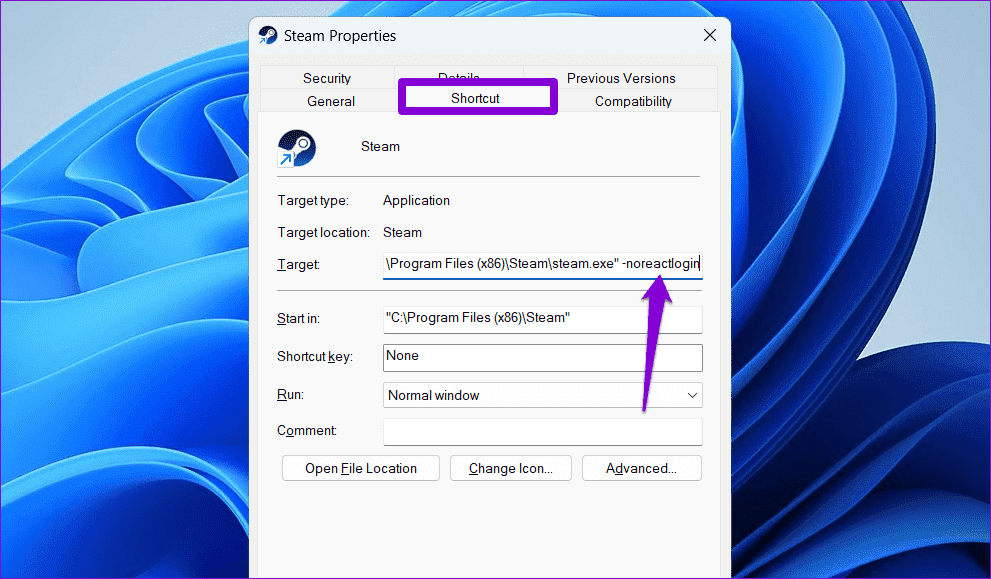The width and height of the screenshot is (991, 579).
Task: Click the Steam icon in title bar
Action: pyautogui.click(x=268, y=35)
